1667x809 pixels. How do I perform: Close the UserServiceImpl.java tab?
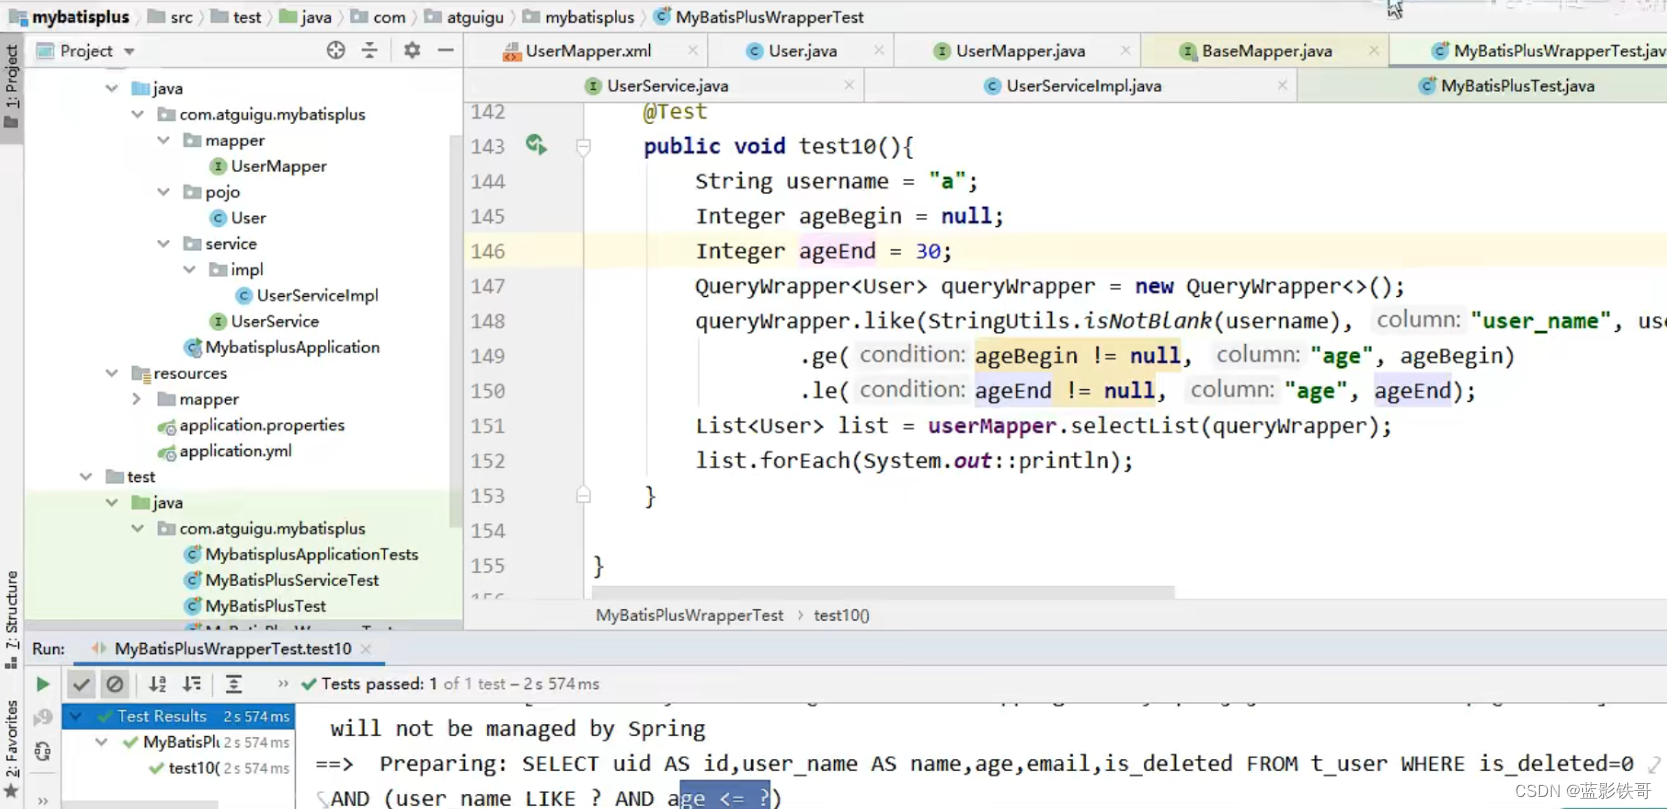[1282, 85]
